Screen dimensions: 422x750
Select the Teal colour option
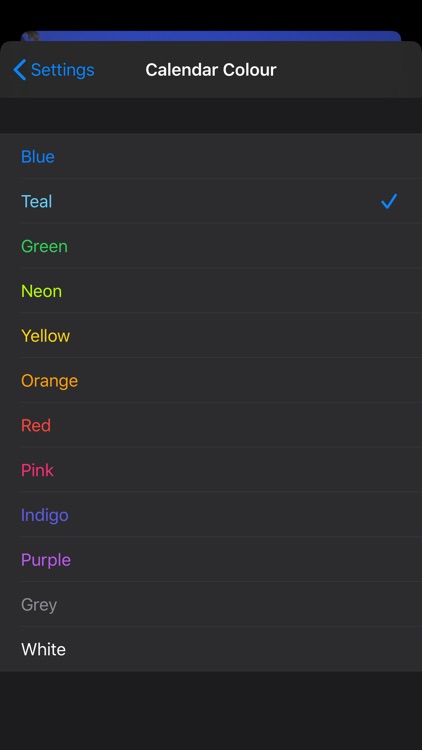click(x=211, y=201)
